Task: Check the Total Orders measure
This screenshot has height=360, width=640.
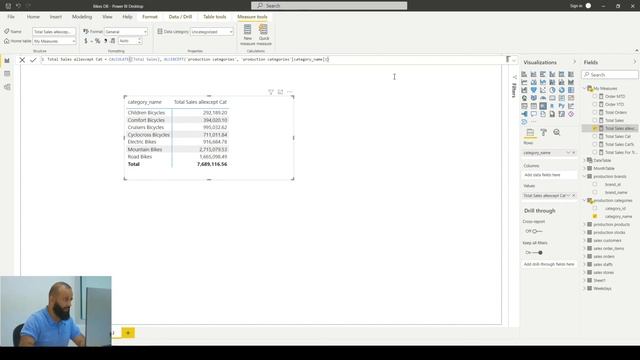Action: pyautogui.click(x=595, y=112)
